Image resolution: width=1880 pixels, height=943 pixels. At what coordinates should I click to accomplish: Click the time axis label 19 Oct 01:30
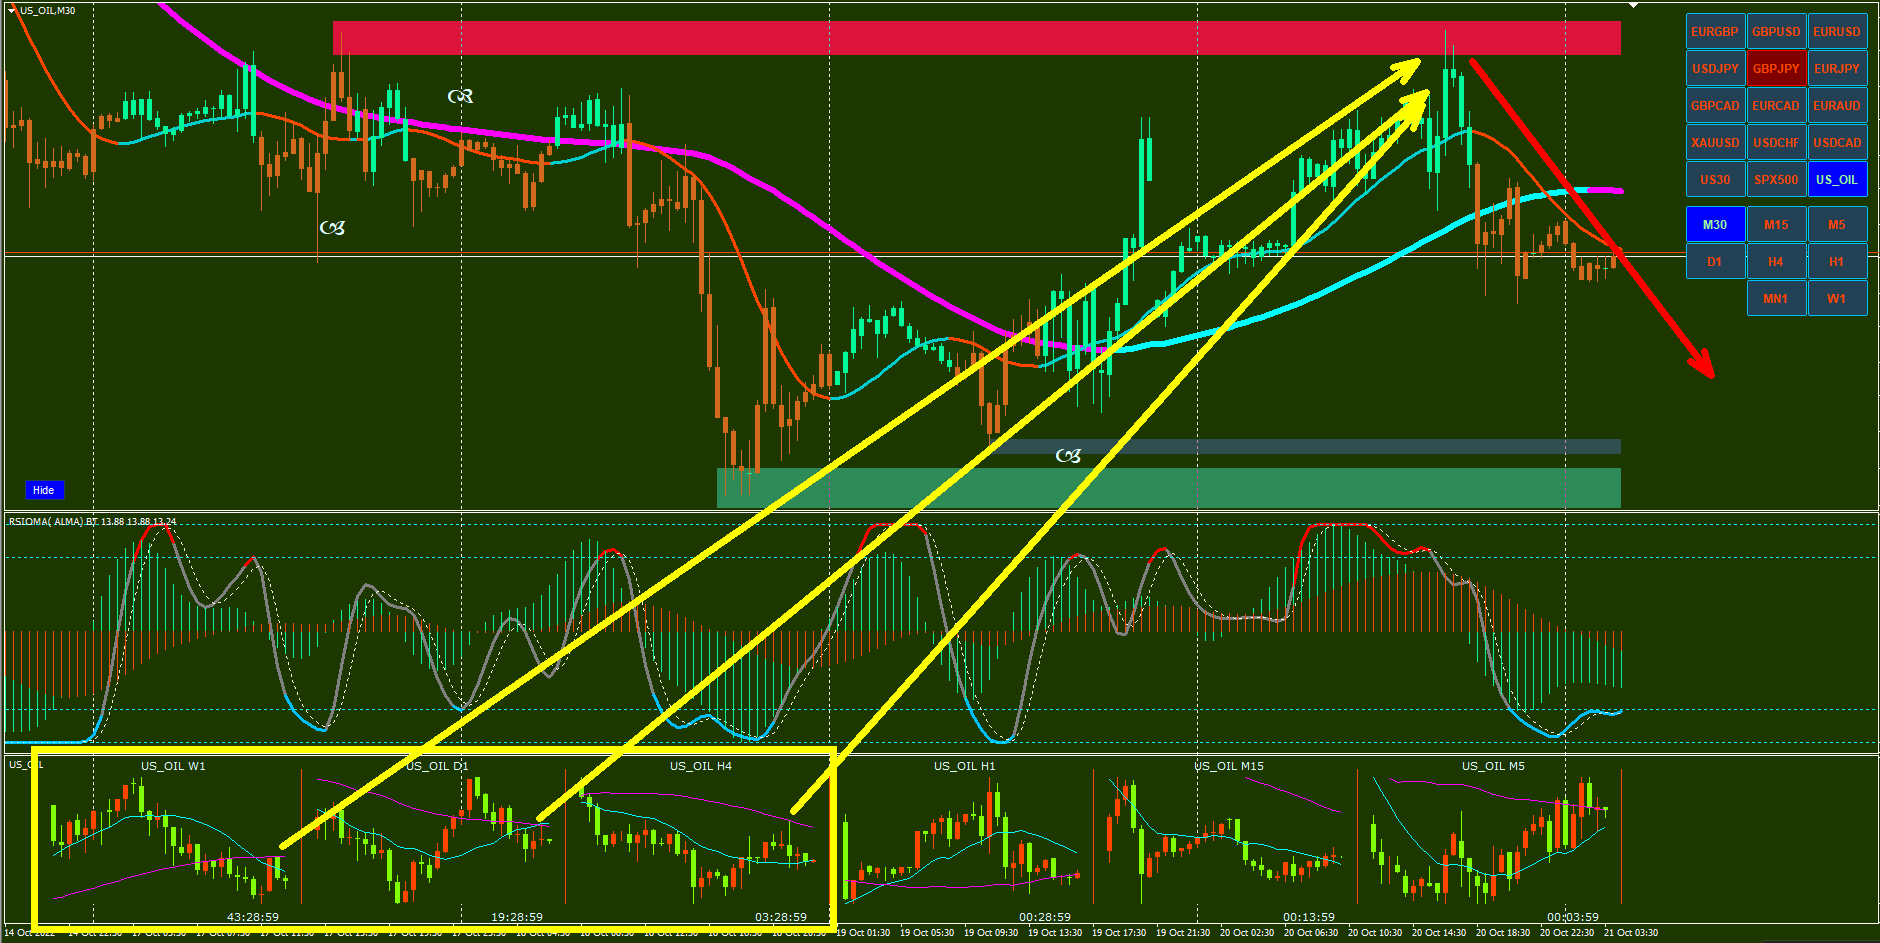point(863,933)
